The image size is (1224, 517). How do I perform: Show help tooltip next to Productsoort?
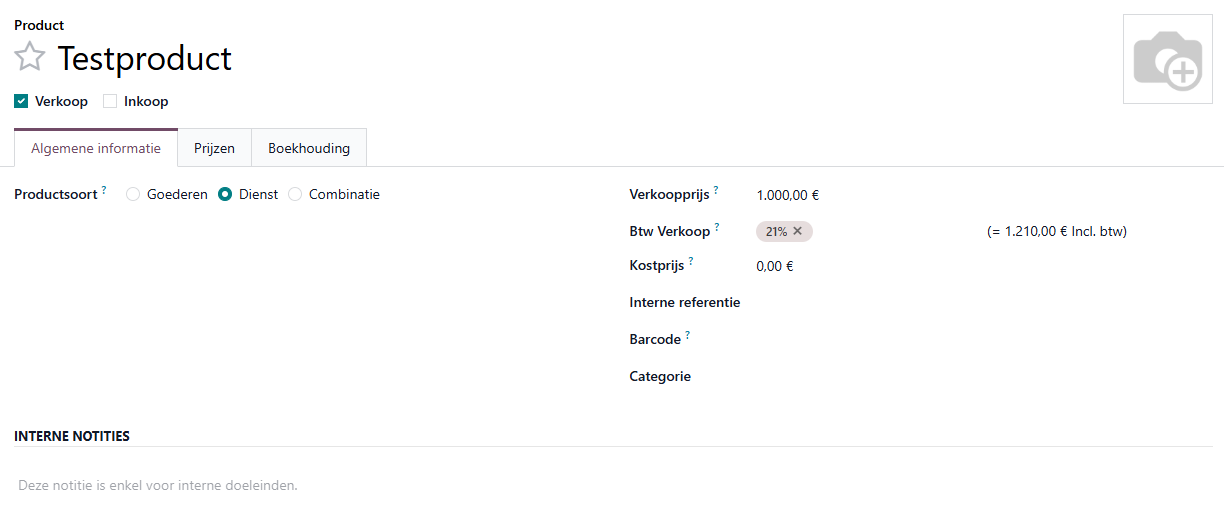pos(104,189)
